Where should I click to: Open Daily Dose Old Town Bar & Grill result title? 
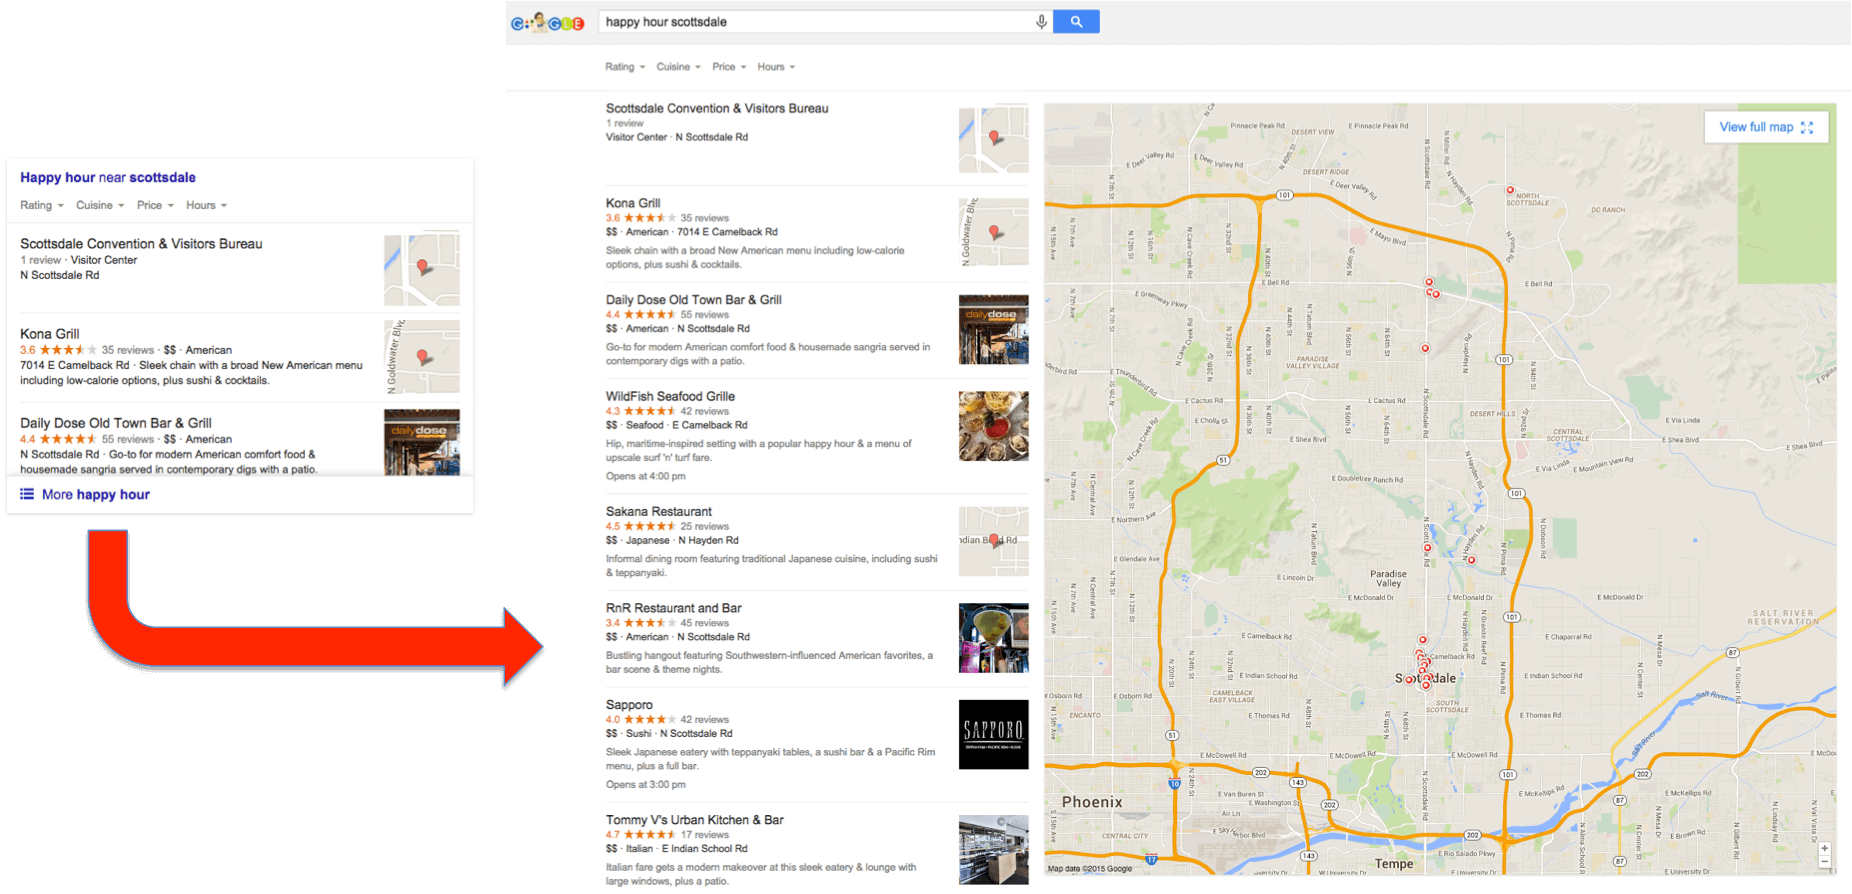coord(693,300)
